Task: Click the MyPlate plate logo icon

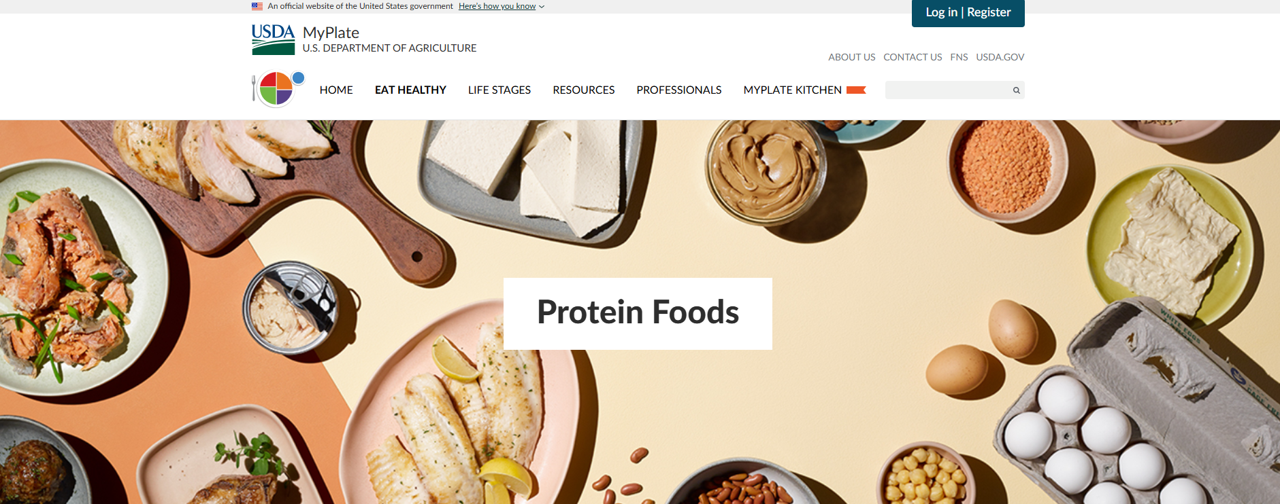Action: 275,89
